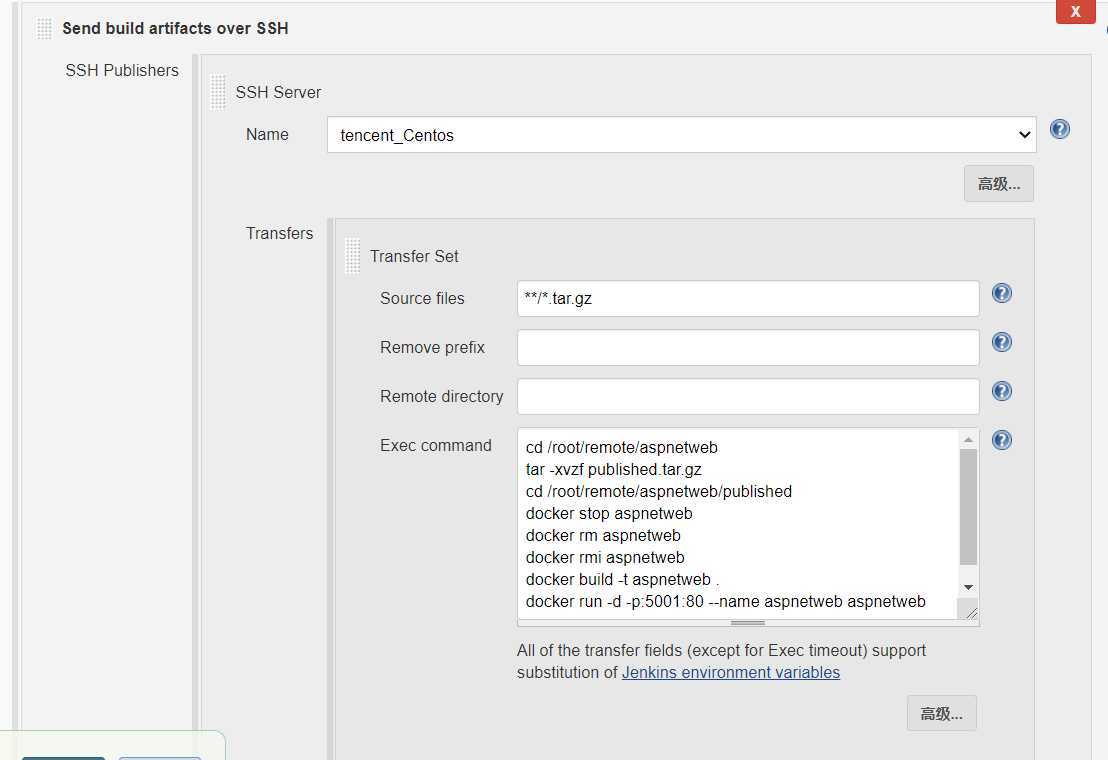Focus the Remote directory input field
Image resolution: width=1108 pixels, height=760 pixels.
(748, 396)
